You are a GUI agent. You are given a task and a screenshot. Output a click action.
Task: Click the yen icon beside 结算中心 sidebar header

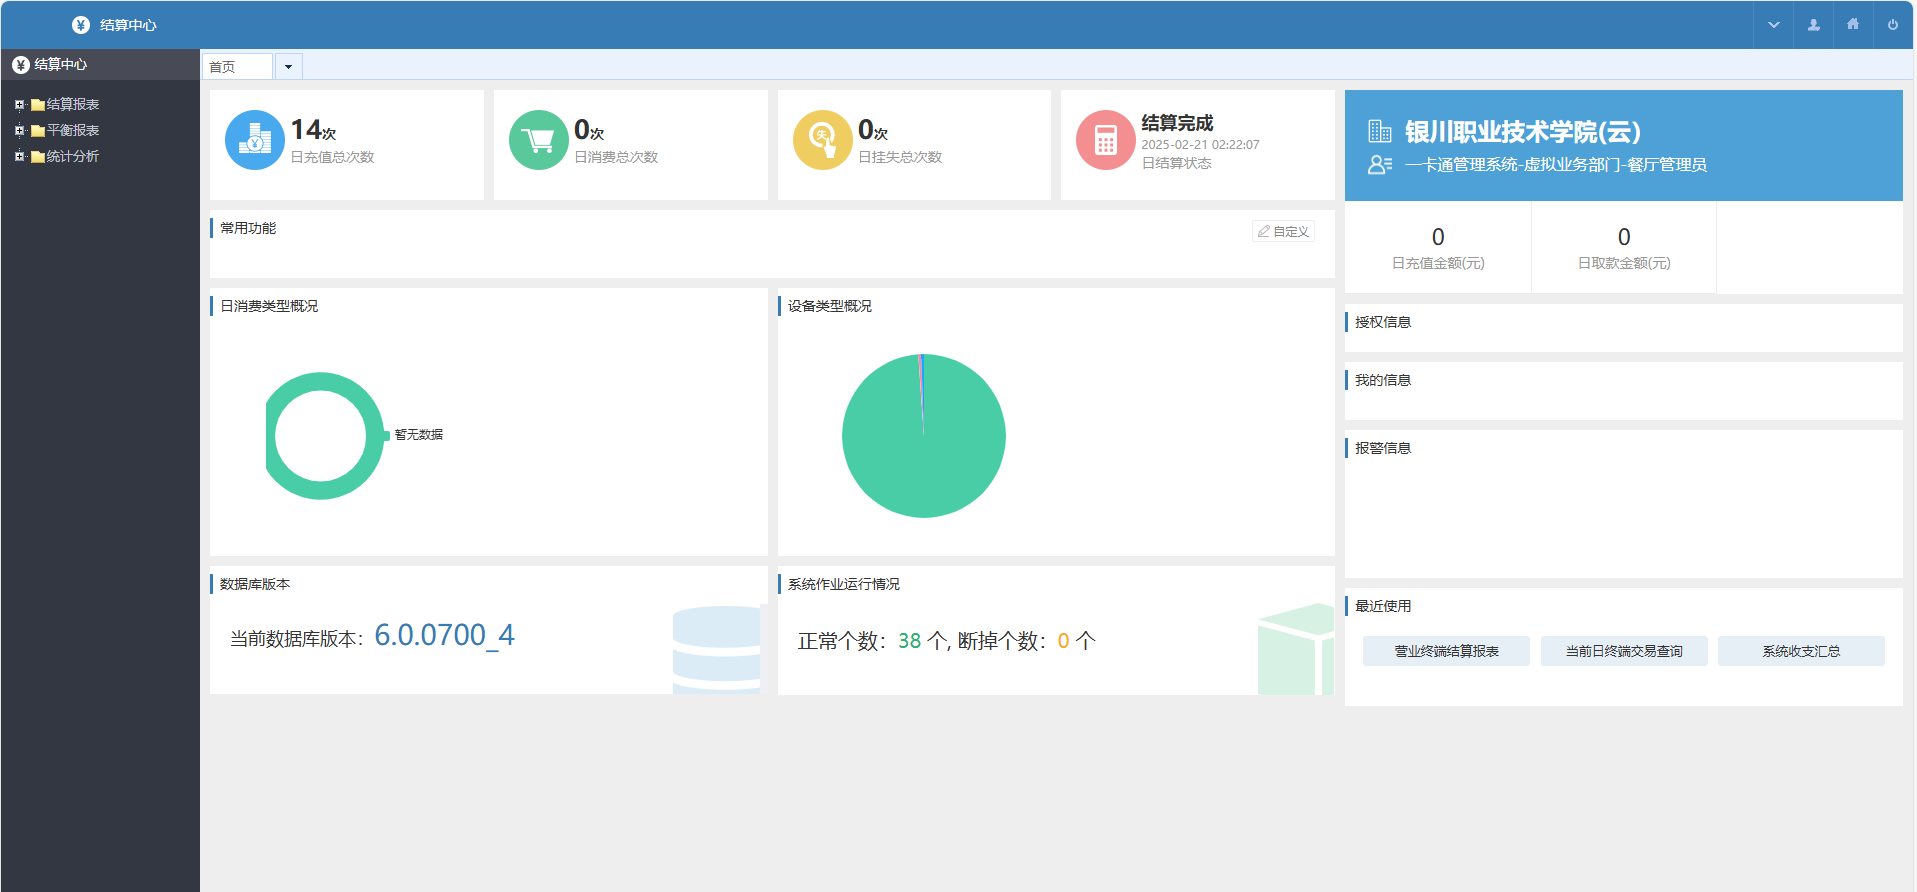pos(21,65)
